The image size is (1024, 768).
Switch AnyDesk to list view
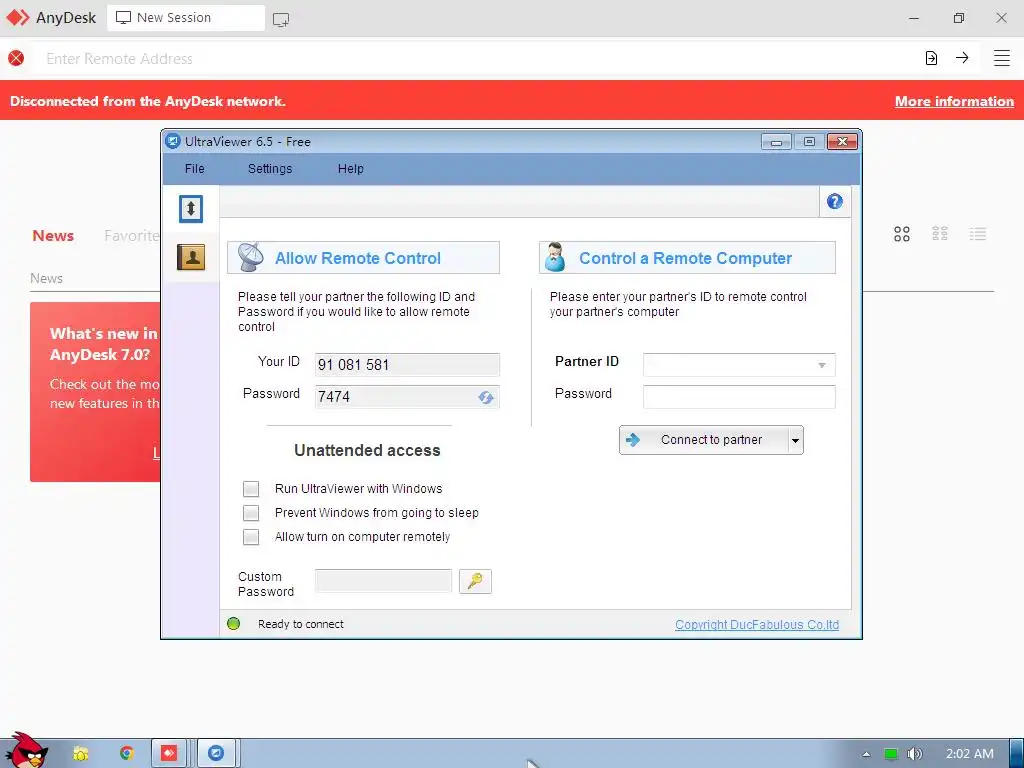[978, 234]
